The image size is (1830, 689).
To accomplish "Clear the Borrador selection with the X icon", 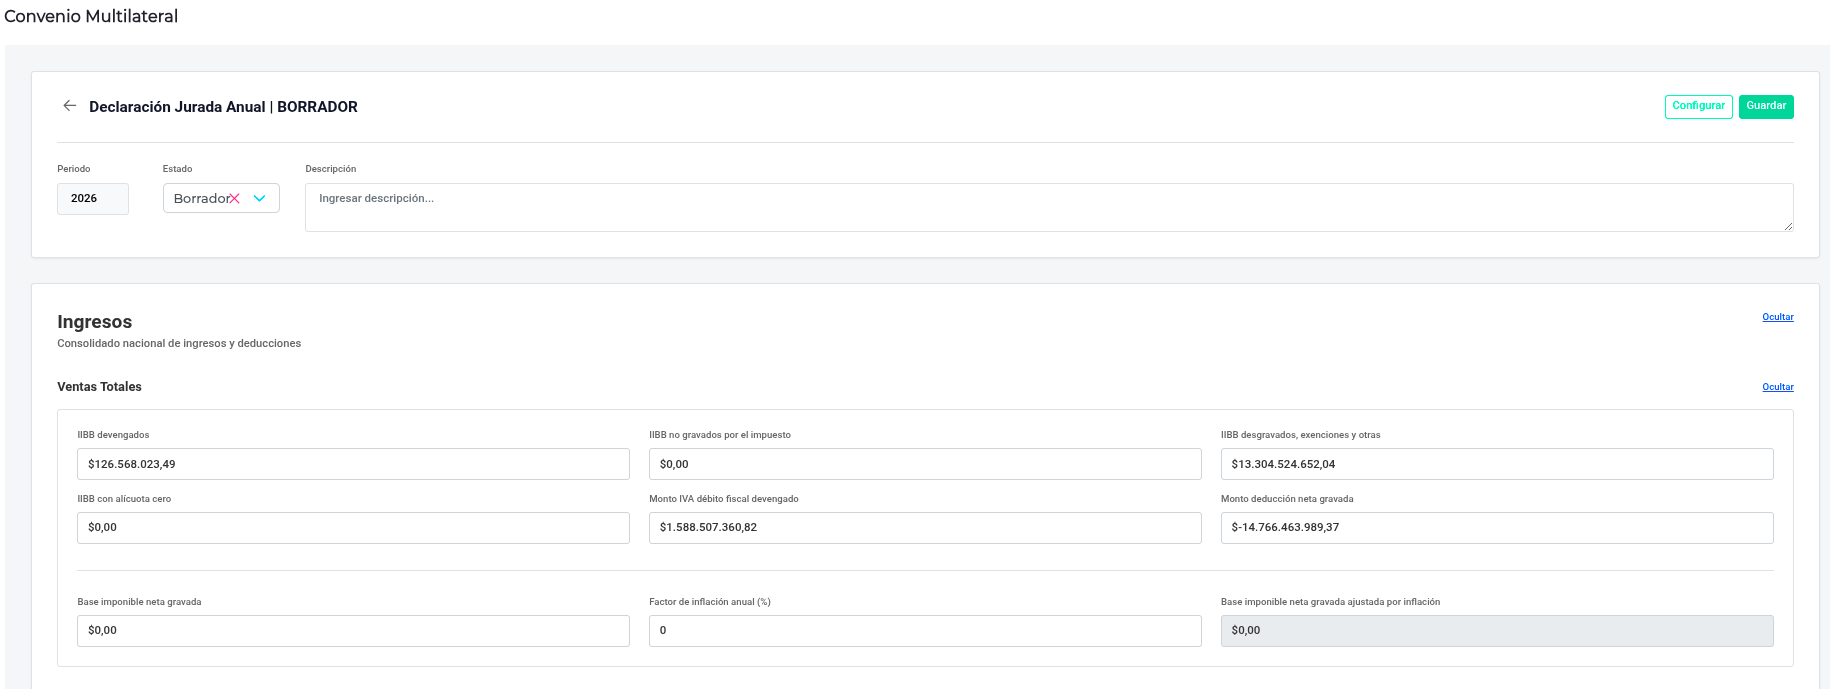I will pos(235,199).
